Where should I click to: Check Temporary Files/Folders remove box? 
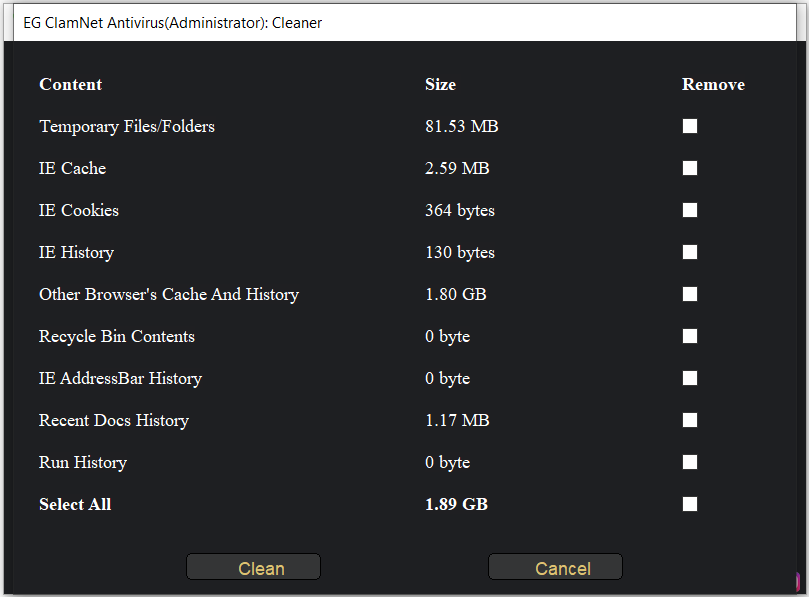(690, 126)
